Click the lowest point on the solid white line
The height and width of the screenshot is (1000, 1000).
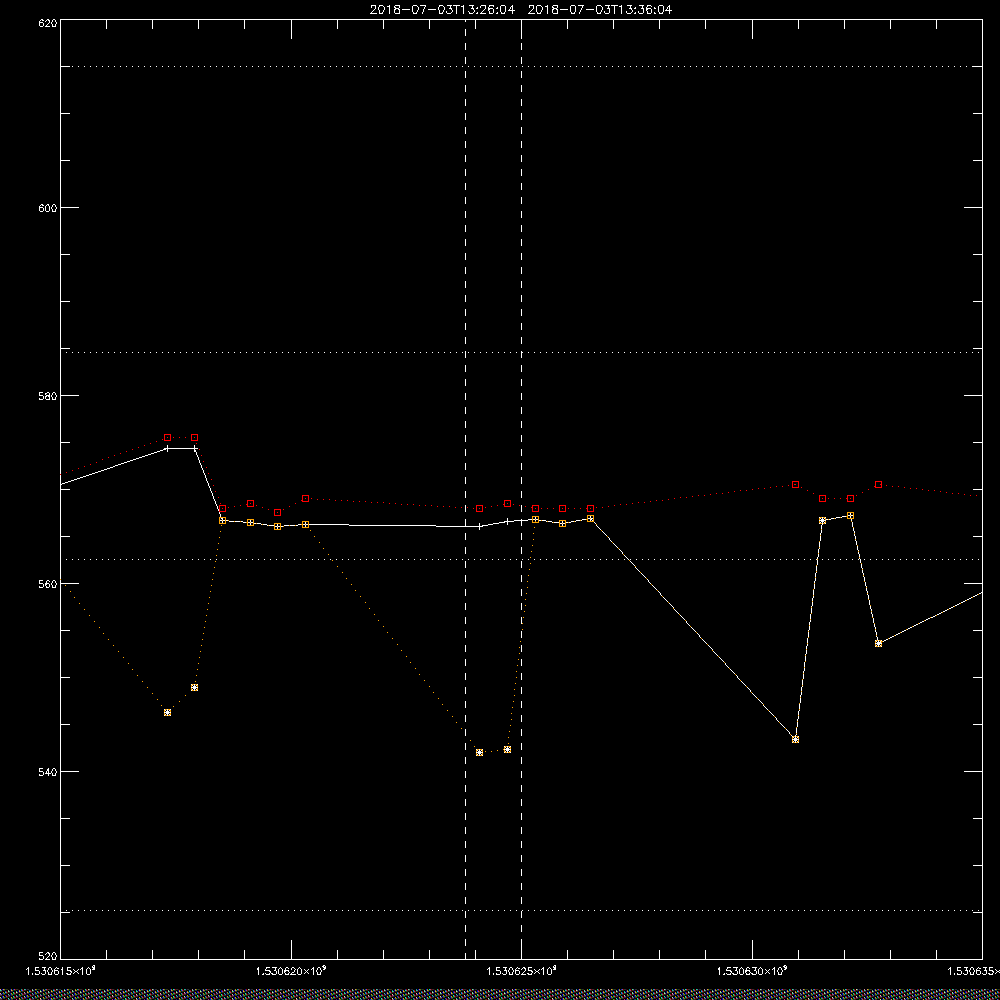click(795, 739)
